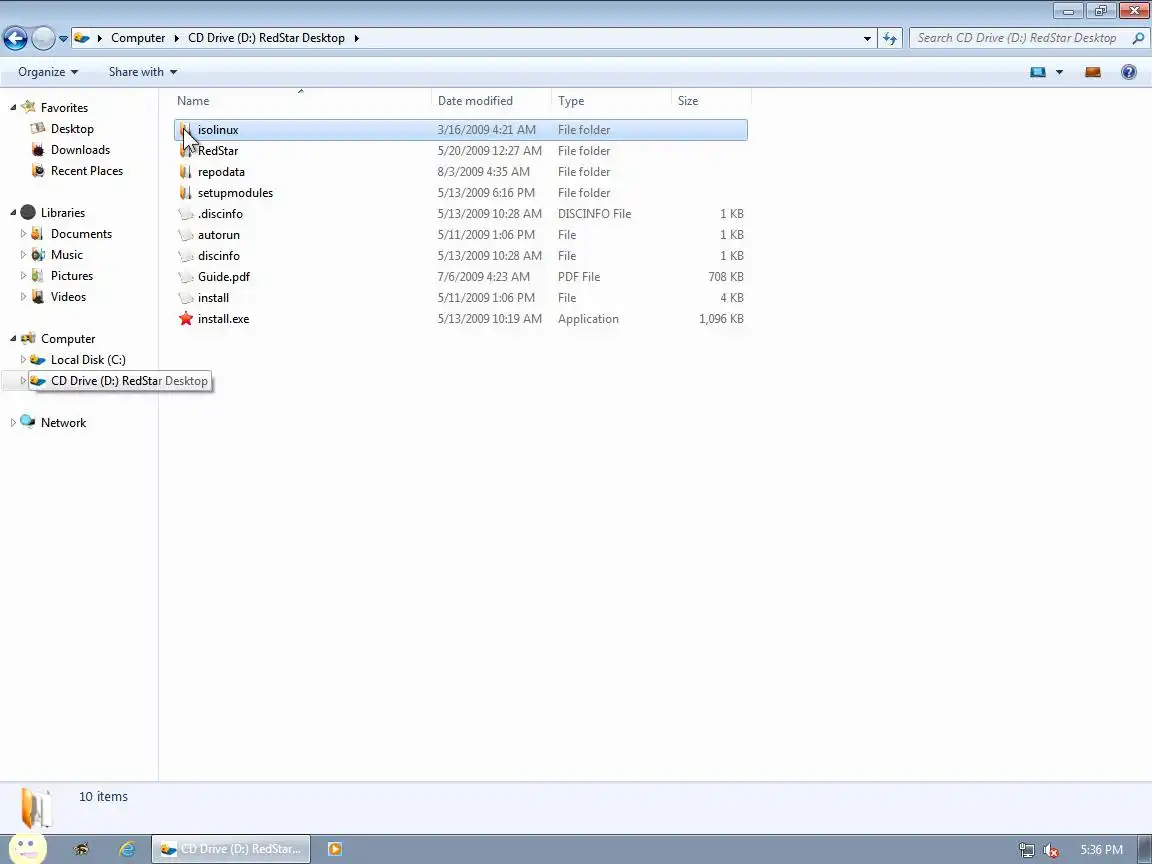Screen dimensions: 1152x864
Task: Open the Organize menu
Action: pyautogui.click(x=48, y=72)
